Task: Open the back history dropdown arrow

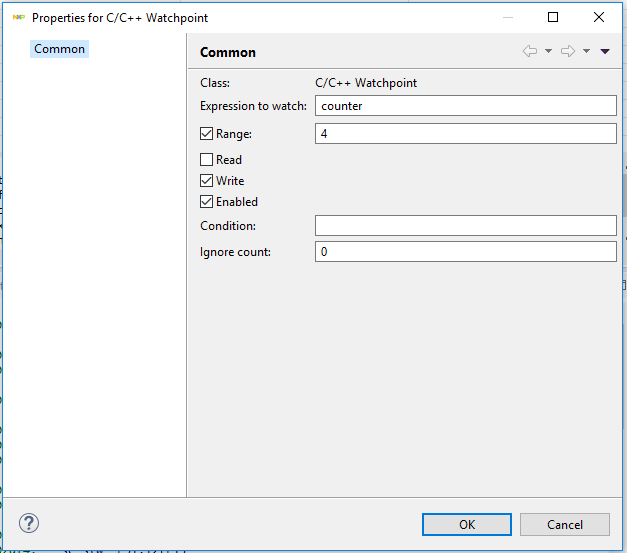Action: pos(549,52)
